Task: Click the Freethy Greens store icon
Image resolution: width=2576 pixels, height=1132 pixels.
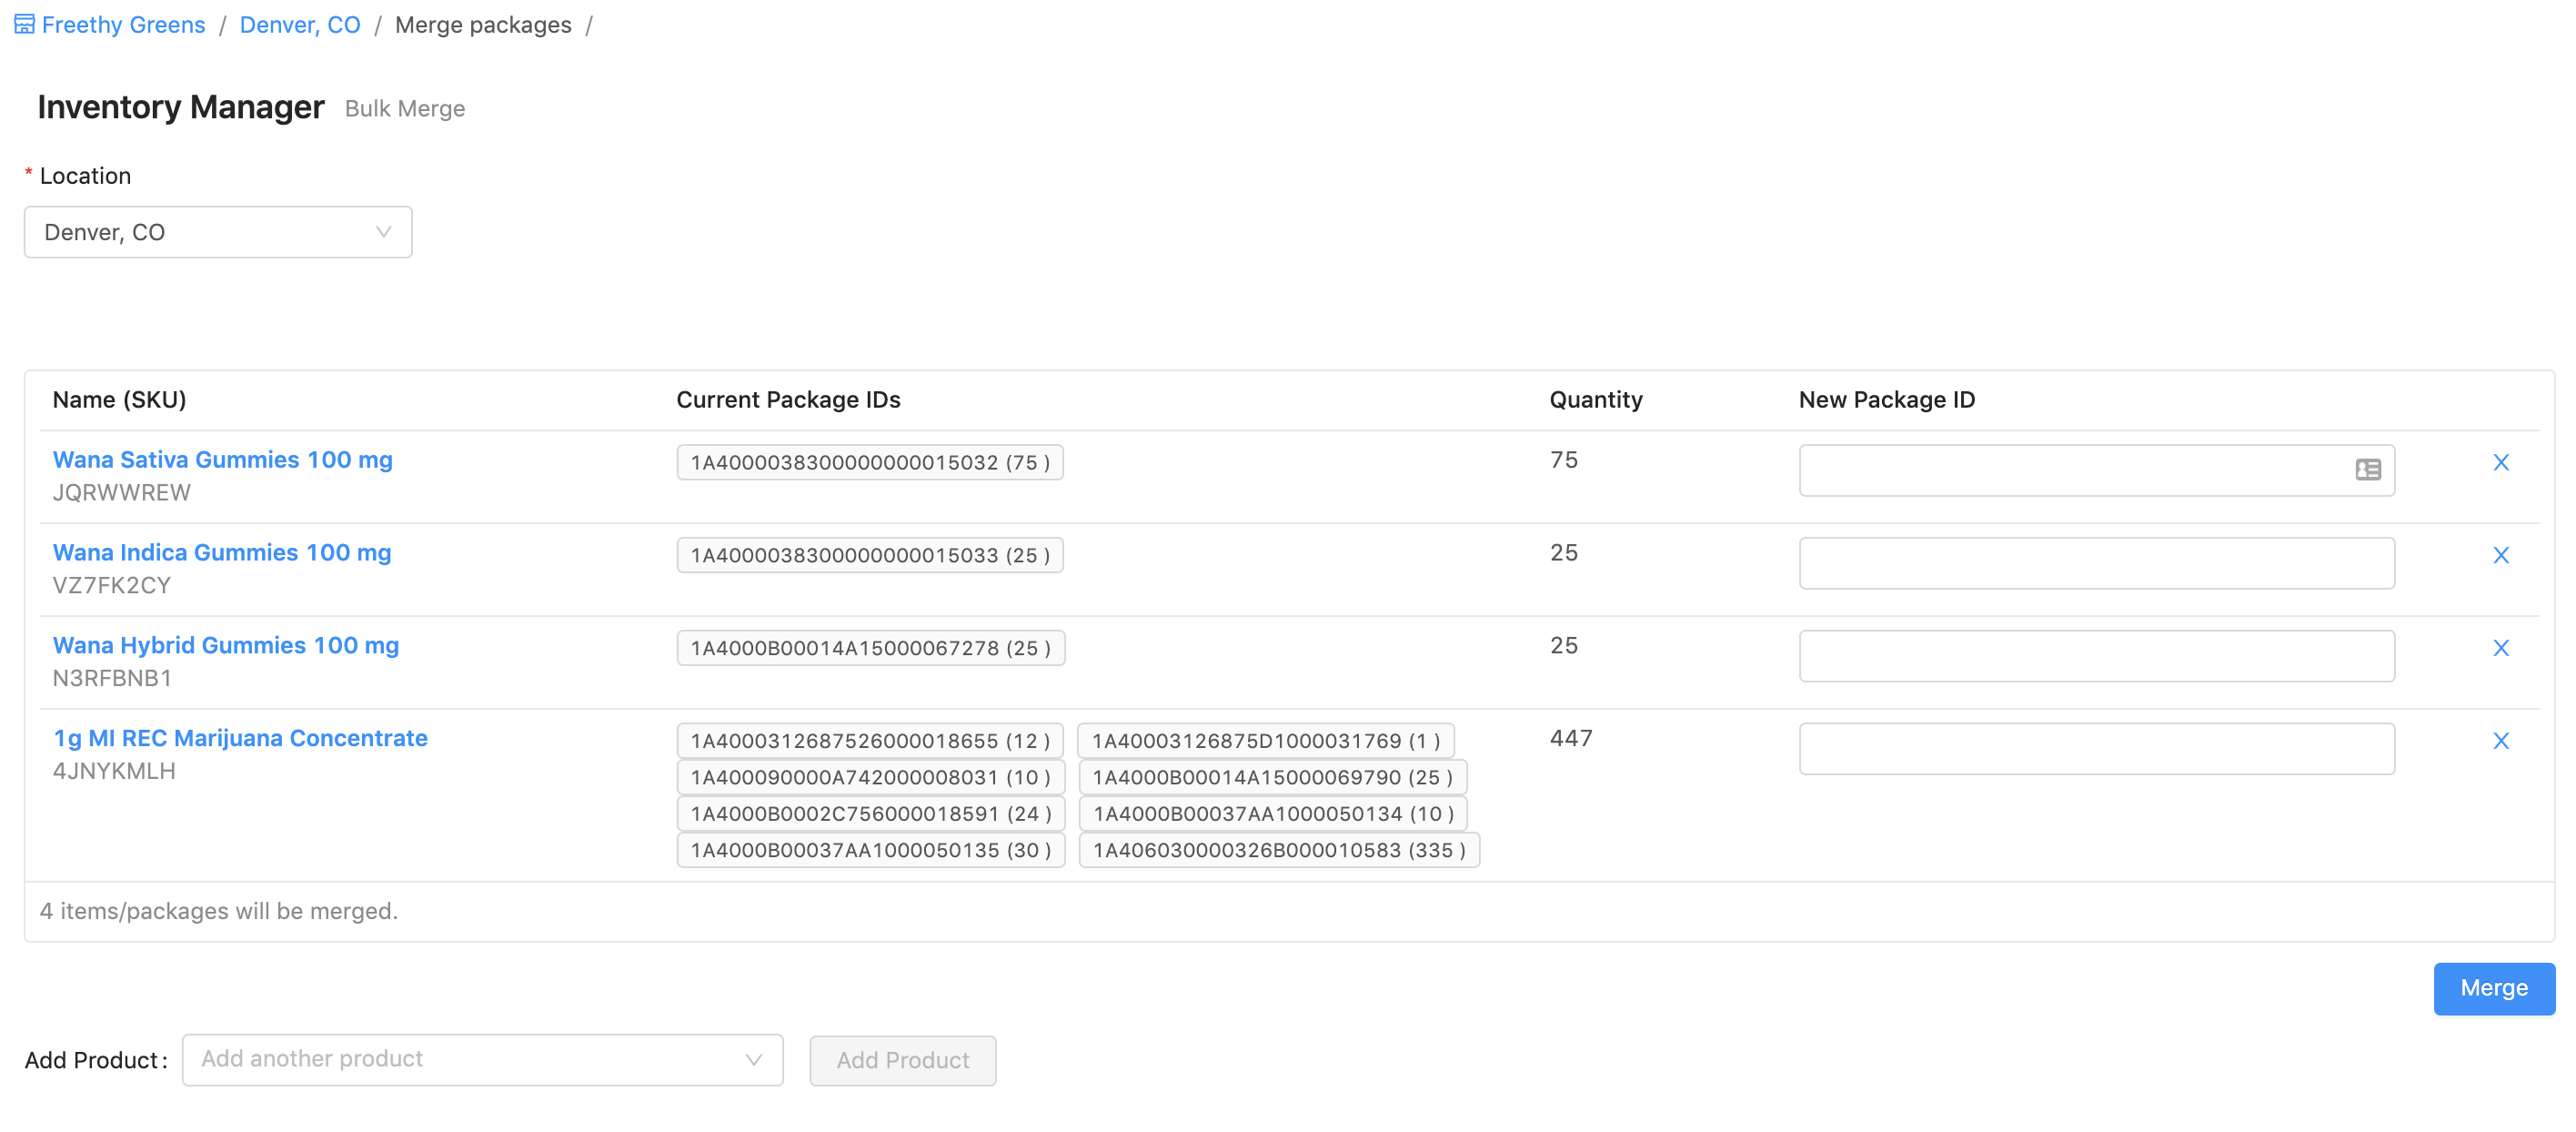Action: [24, 24]
